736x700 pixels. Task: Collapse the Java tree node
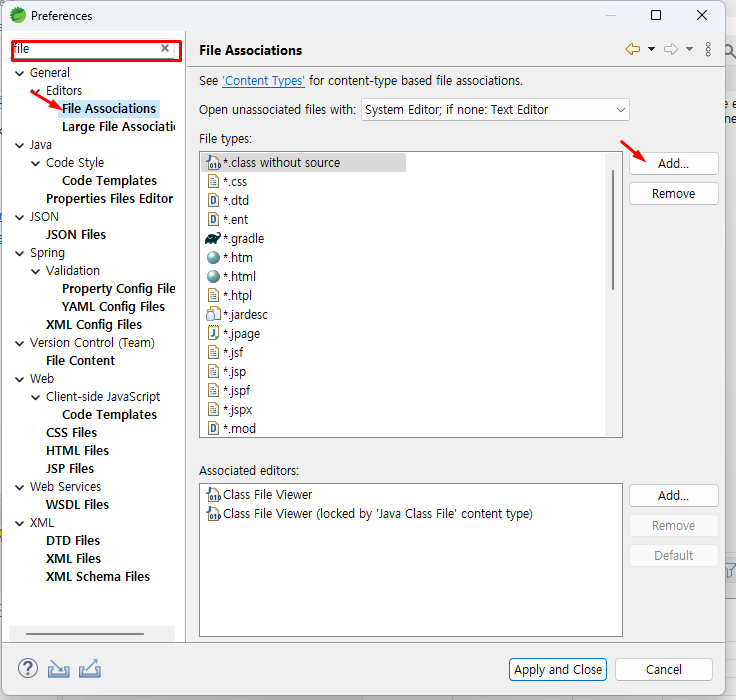pyautogui.click(x=20, y=145)
